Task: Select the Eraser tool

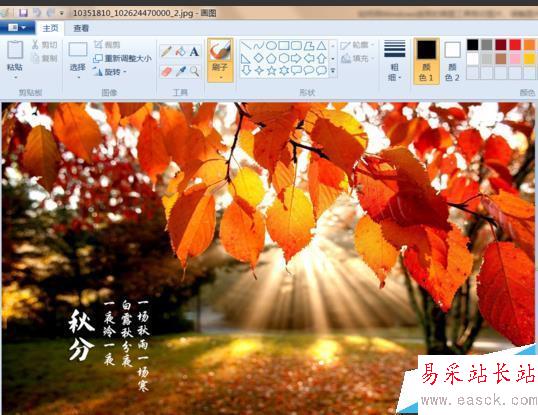Action: point(166,71)
